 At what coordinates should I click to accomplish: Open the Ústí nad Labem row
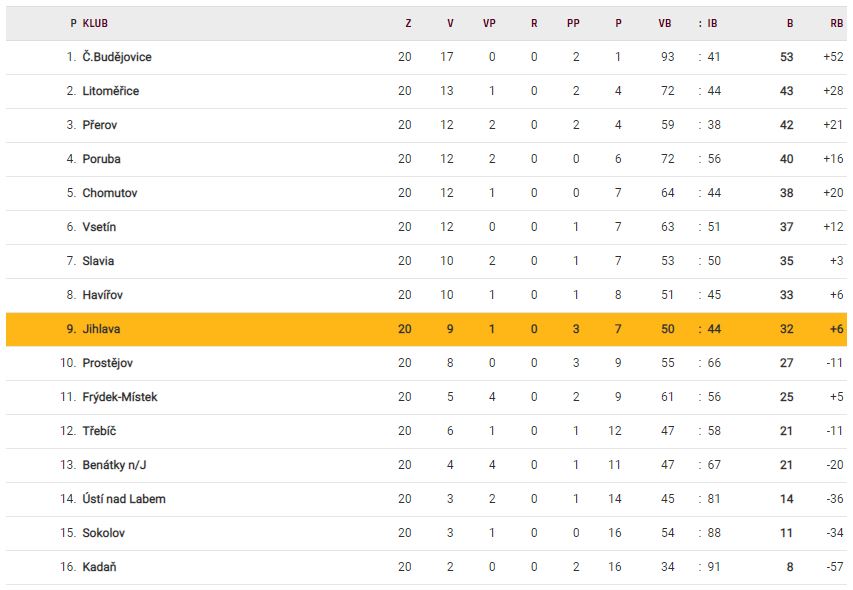coord(124,499)
